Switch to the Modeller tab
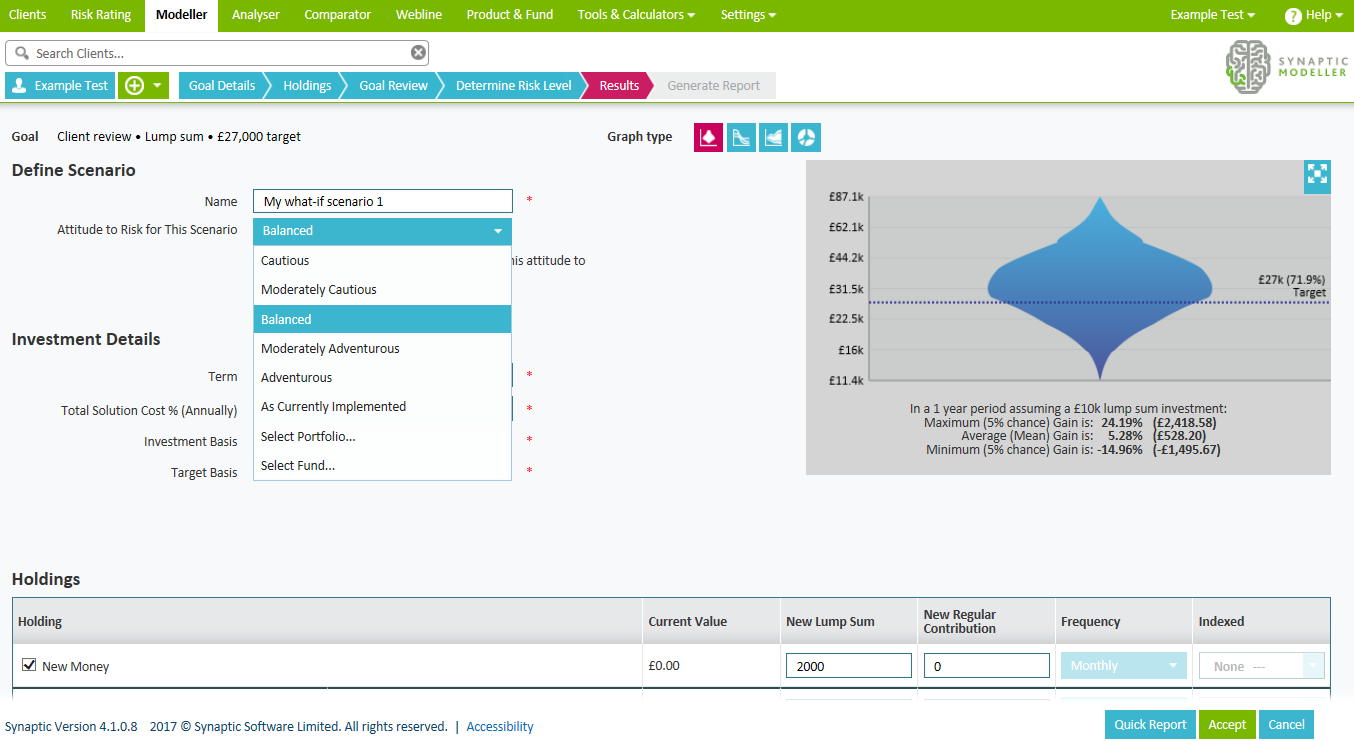The width and height of the screenshot is (1354, 741). pos(182,15)
